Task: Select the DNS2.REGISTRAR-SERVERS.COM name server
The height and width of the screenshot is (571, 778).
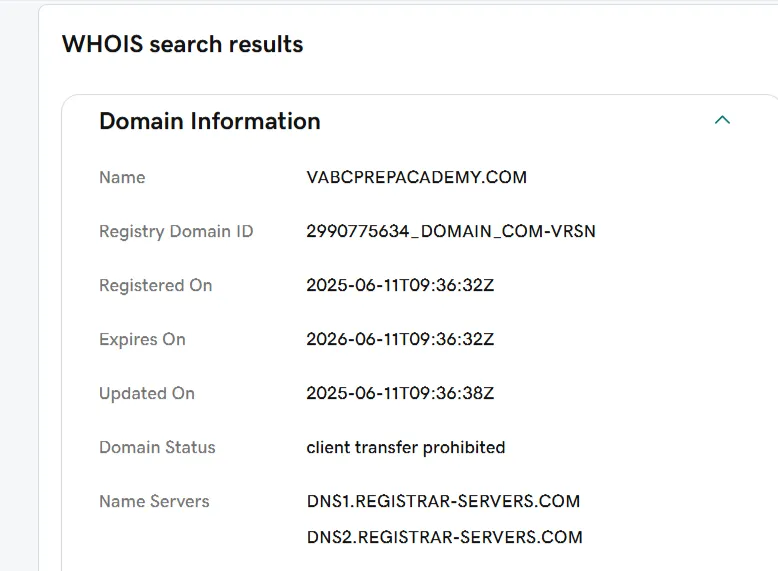Action: coord(444,538)
